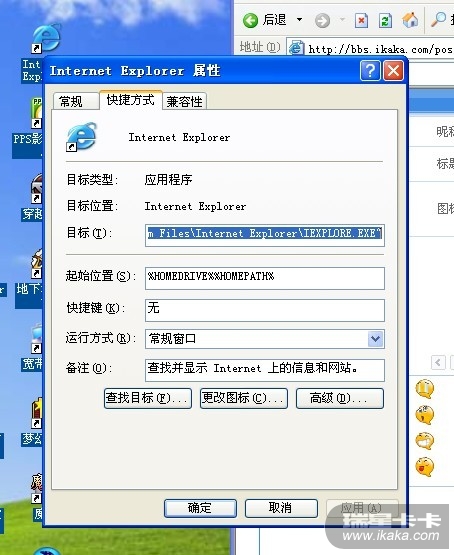This screenshot has width=454, height=555.
Task: Click the 高级 button
Action: click(x=340, y=398)
